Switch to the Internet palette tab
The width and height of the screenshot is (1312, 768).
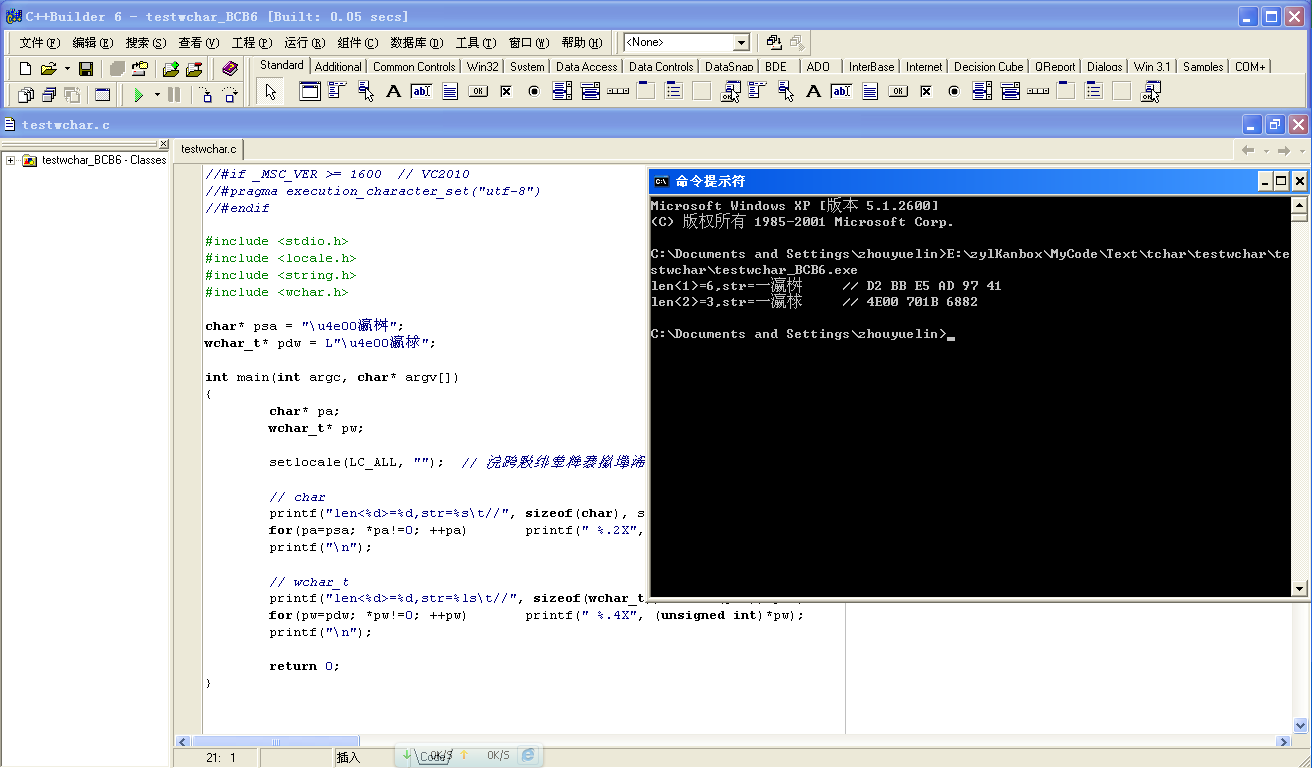tap(924, 67)
